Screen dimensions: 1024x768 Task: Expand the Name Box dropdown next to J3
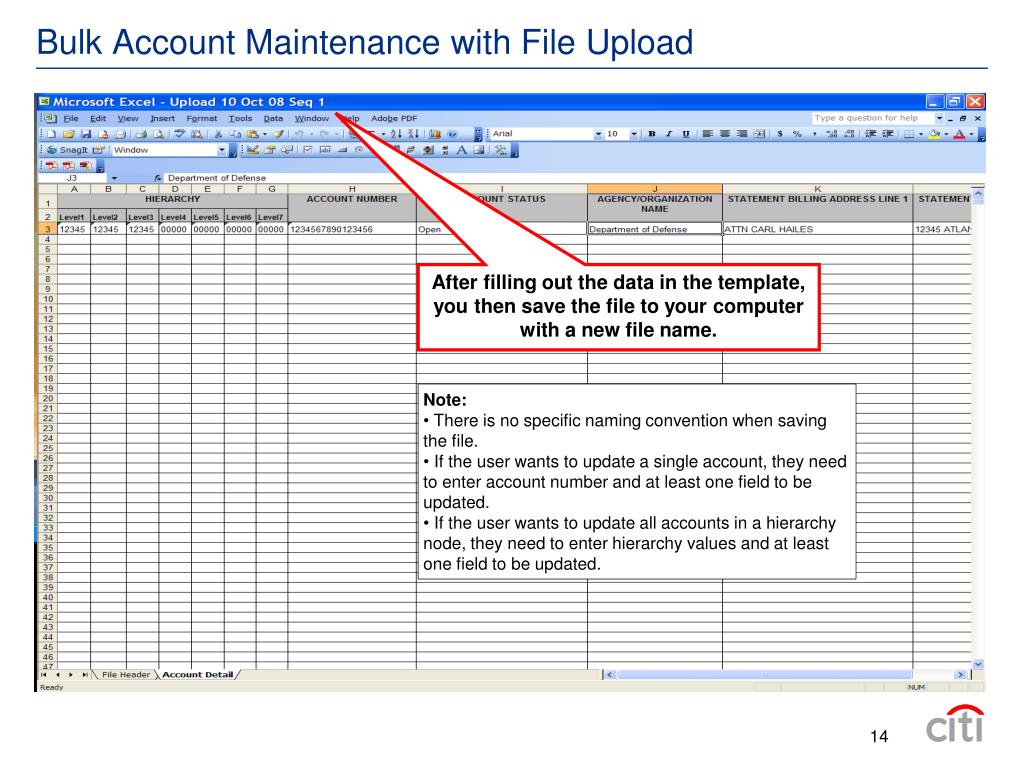pos(114,178)
